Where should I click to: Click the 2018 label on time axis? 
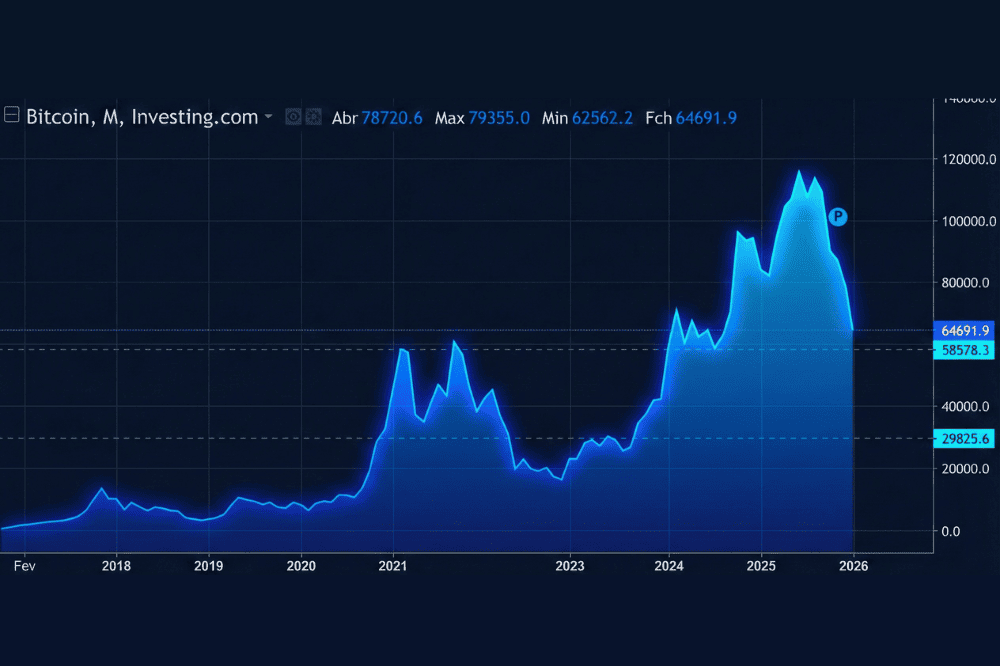[x=117, y=565]
